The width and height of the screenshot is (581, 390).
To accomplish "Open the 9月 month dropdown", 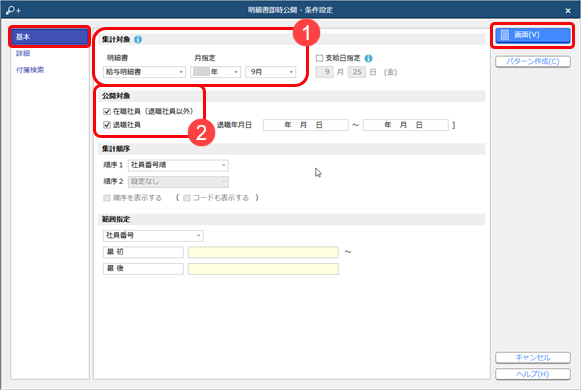I will click(270, 72).
